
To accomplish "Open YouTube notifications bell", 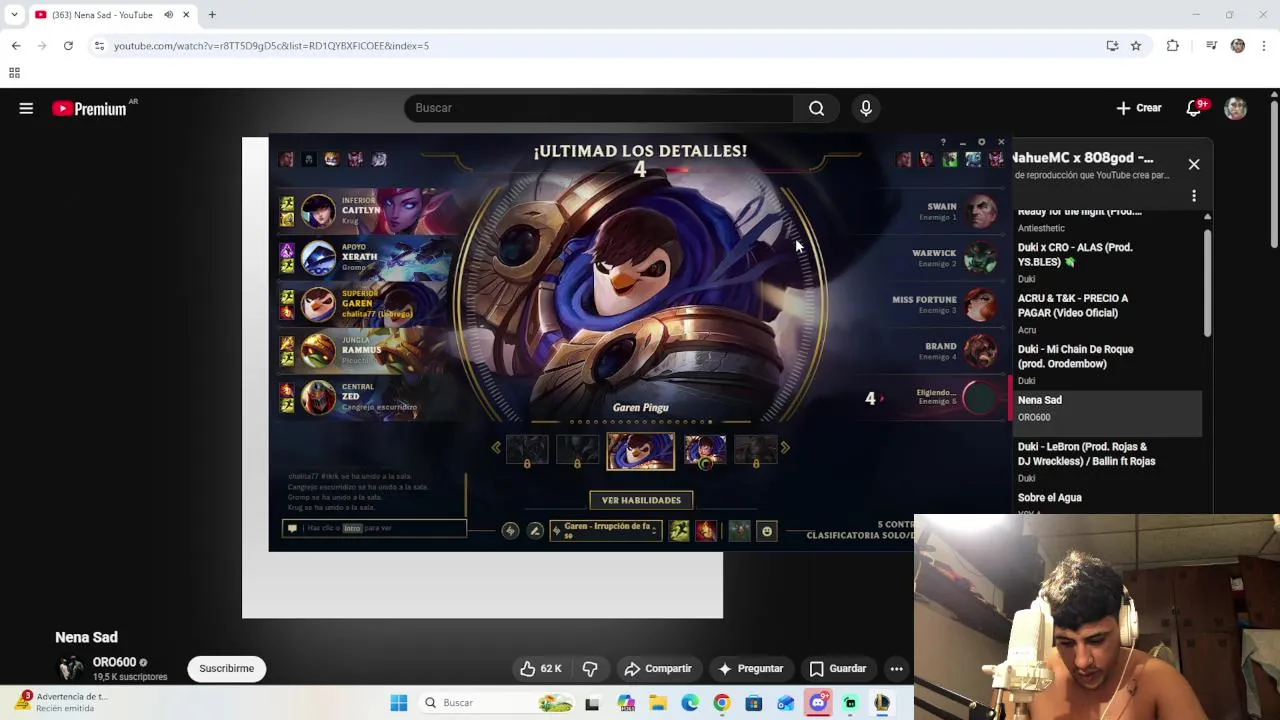I will tap(1194, 108).
